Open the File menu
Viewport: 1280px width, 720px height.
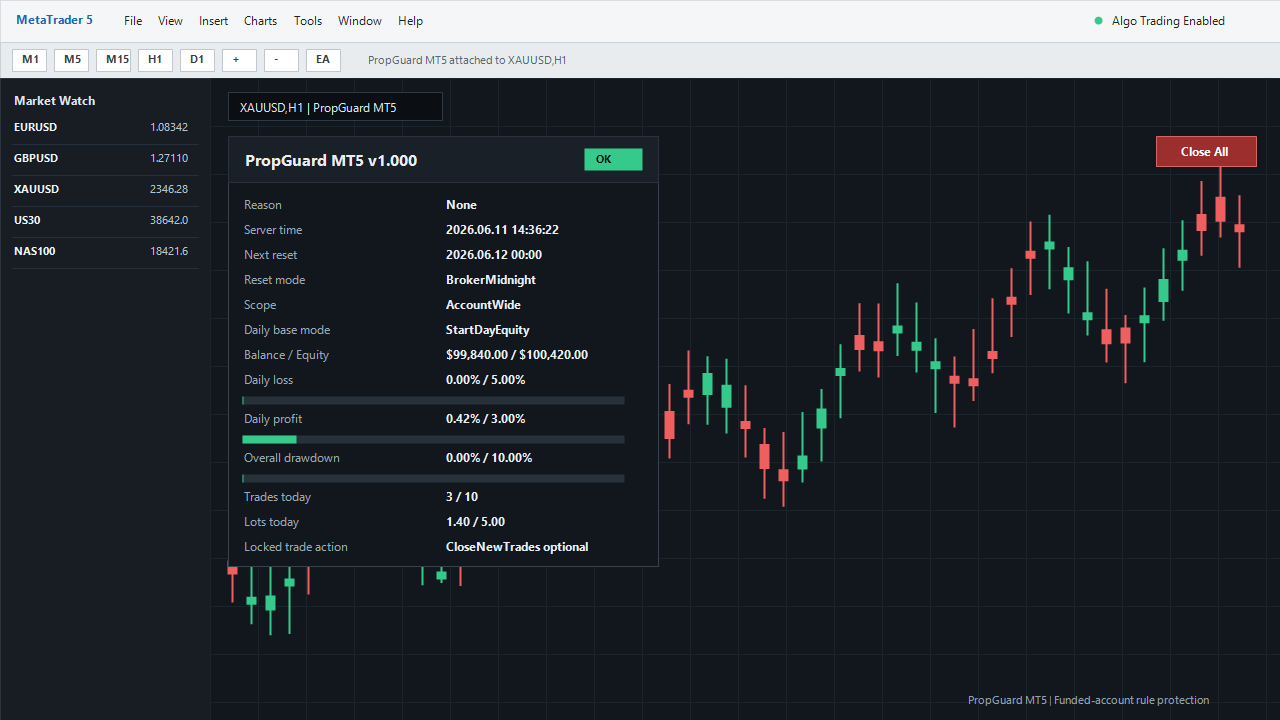(x=133, y=21)
